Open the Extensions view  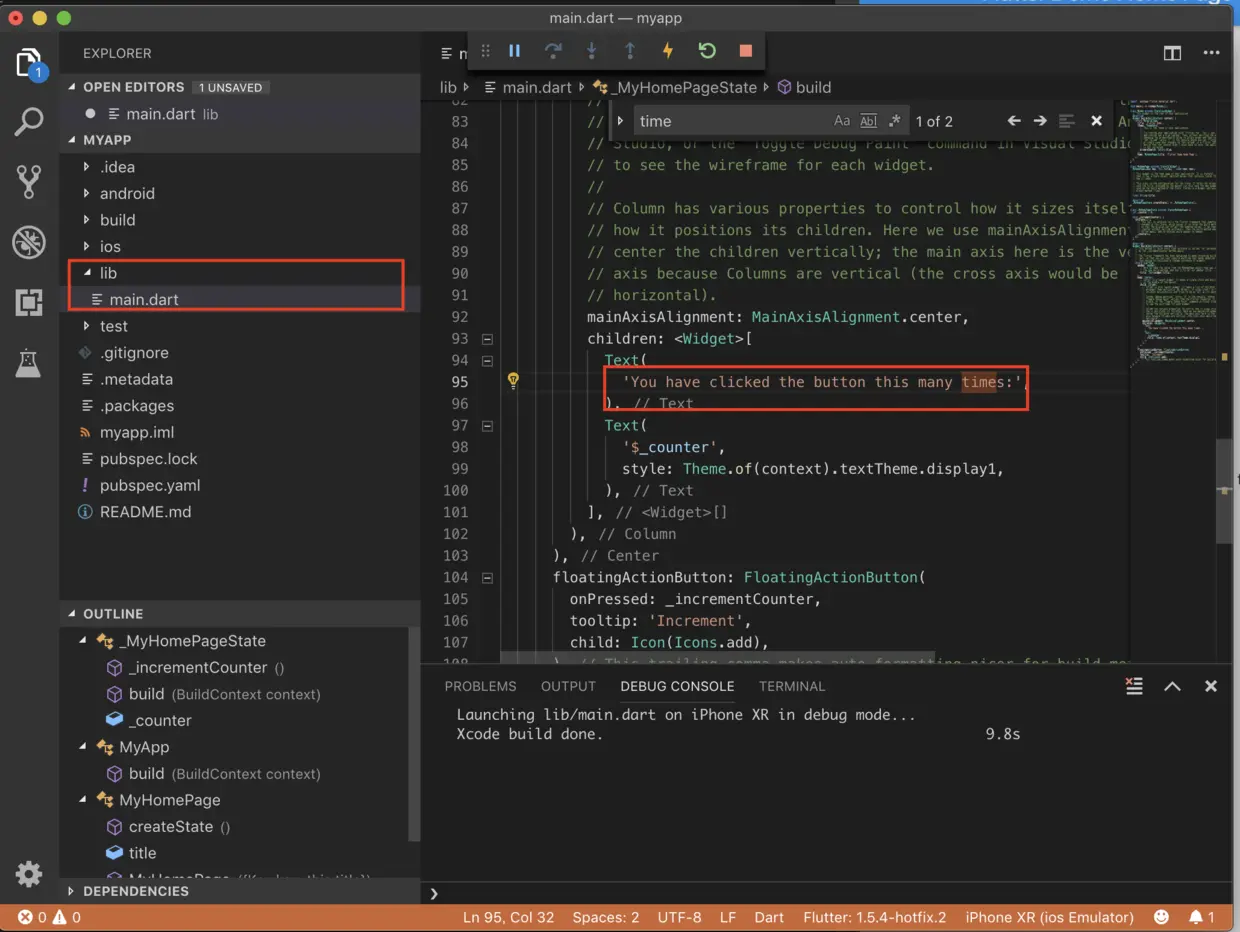tap(29, 302)
